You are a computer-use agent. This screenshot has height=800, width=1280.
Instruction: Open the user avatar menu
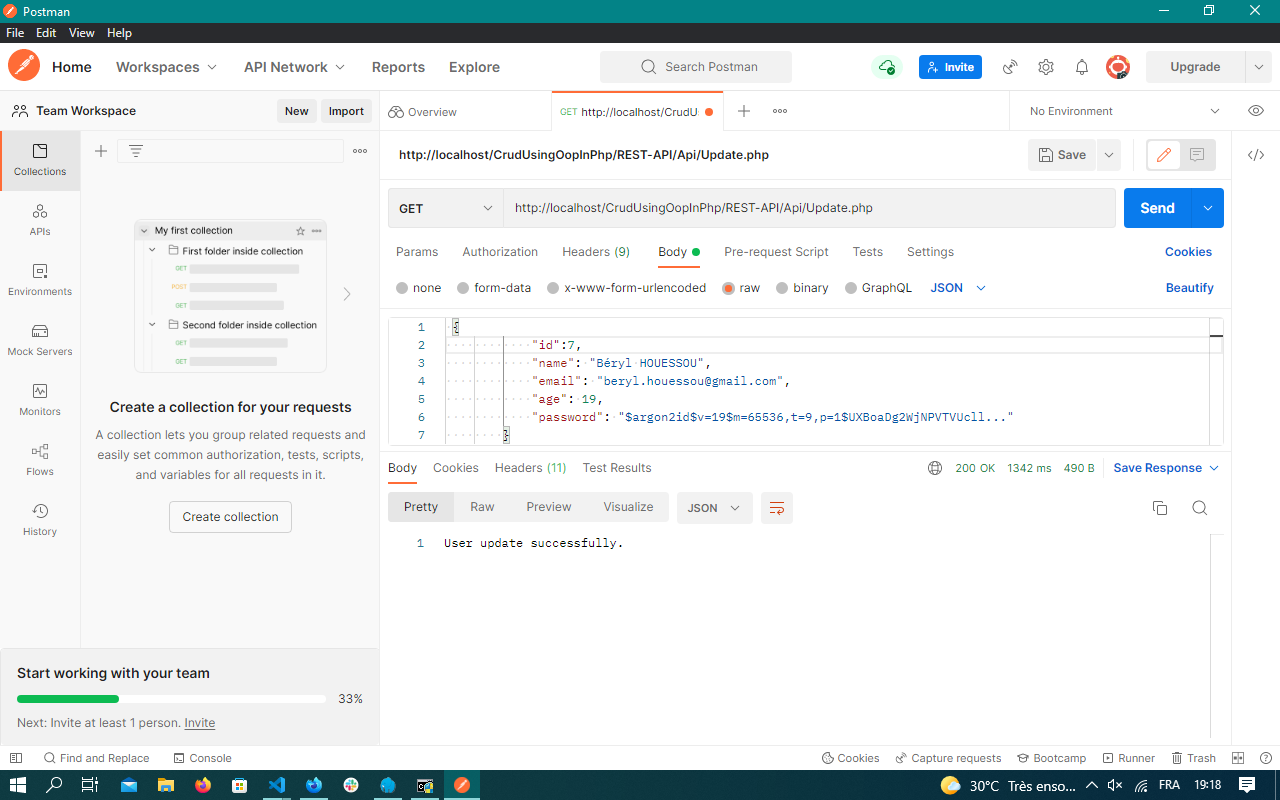coord(1118,67)
